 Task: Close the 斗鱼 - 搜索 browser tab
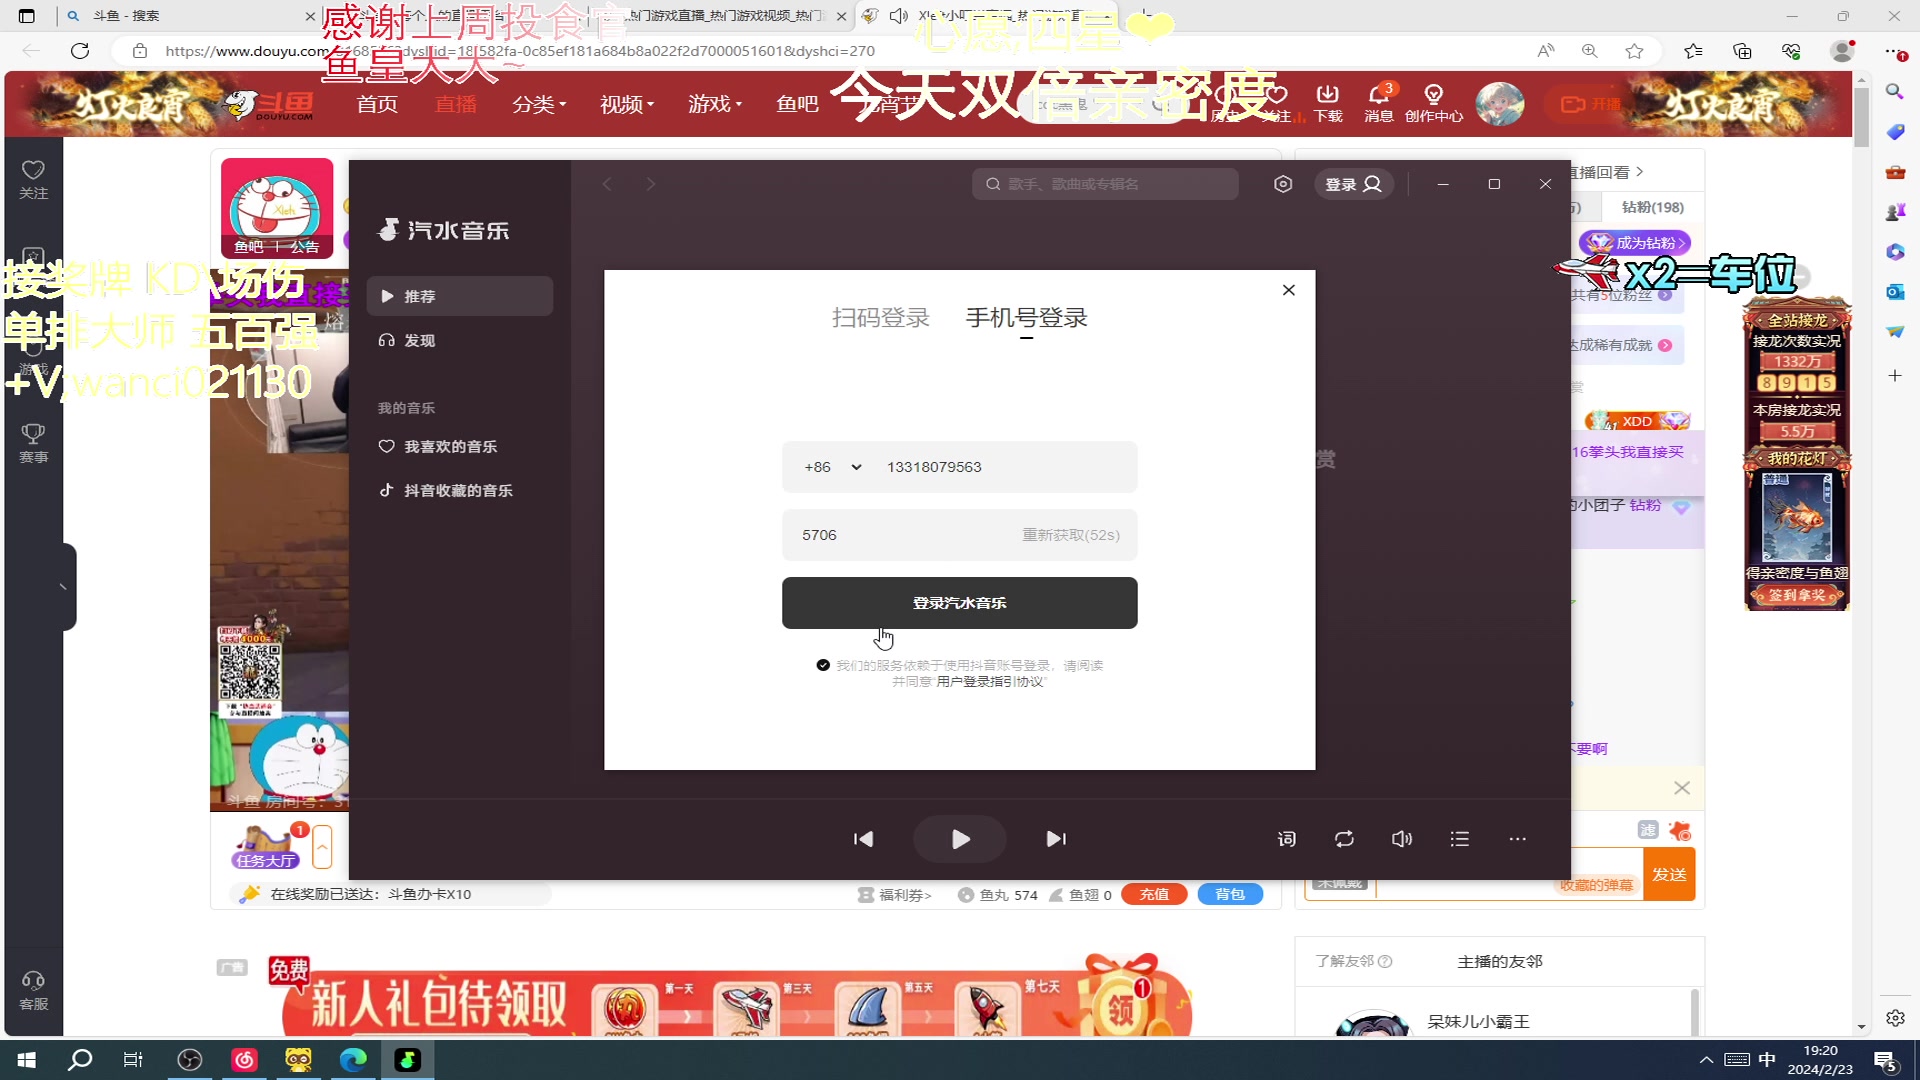[x=310, y=16]
